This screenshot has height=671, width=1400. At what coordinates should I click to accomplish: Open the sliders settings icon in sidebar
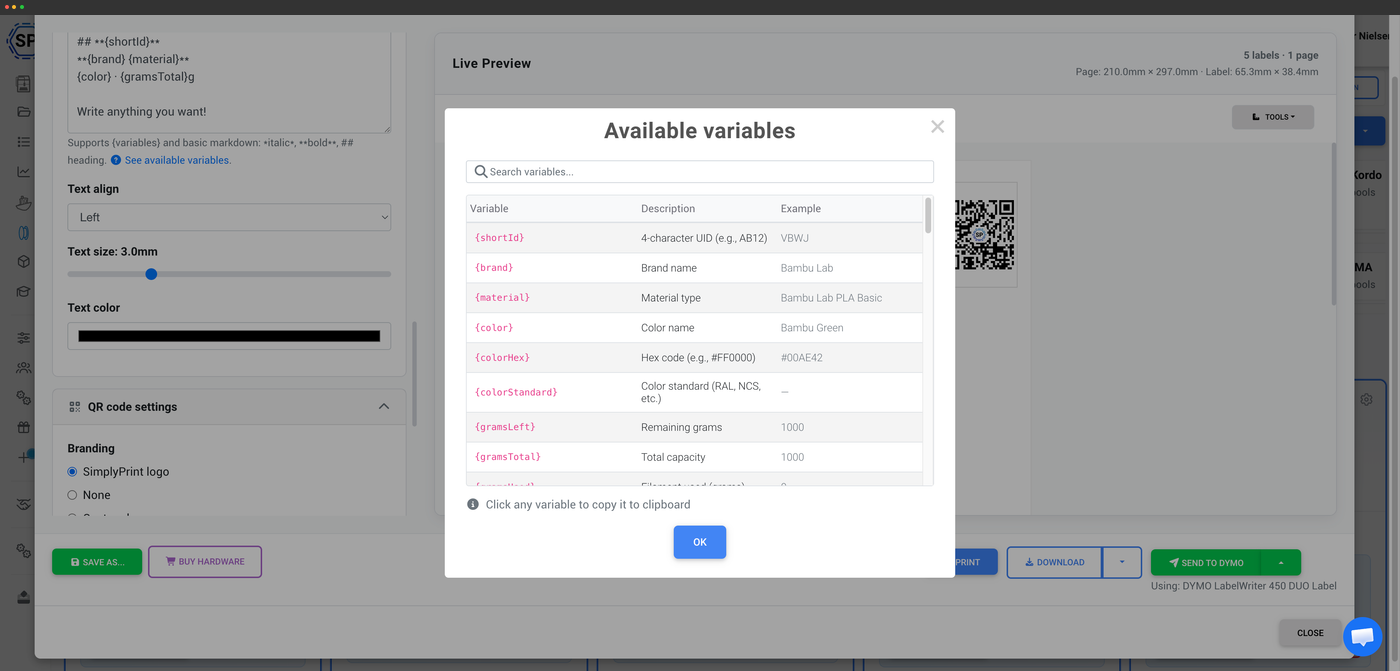click(24, 338)
